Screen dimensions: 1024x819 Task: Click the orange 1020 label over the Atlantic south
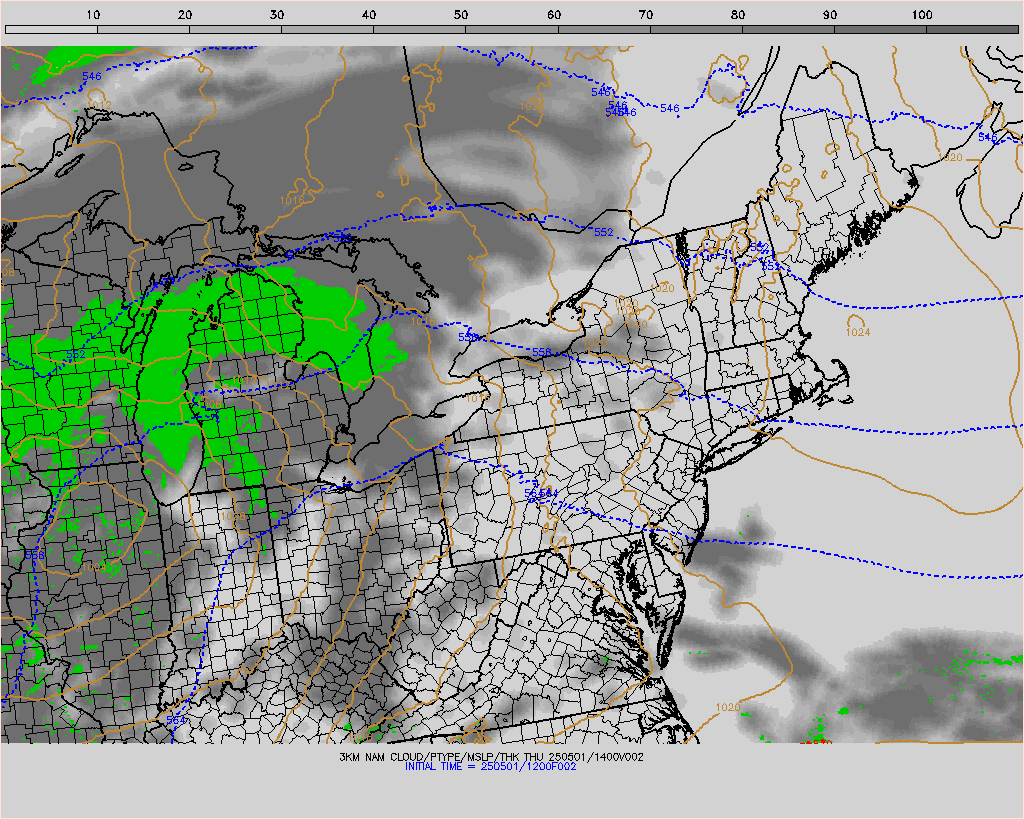click(x=728, y=707)
